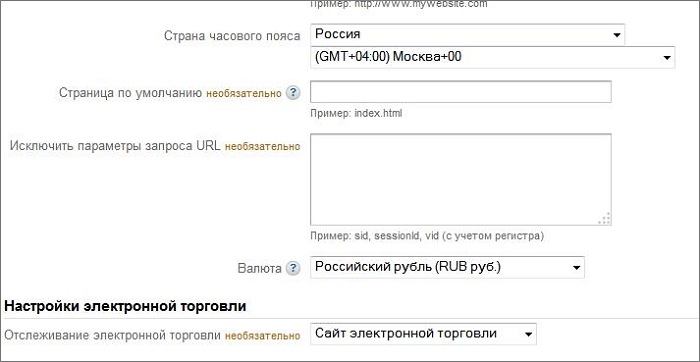
Task: Click the label Отслеживание электронной торговли
Action: 112,335
